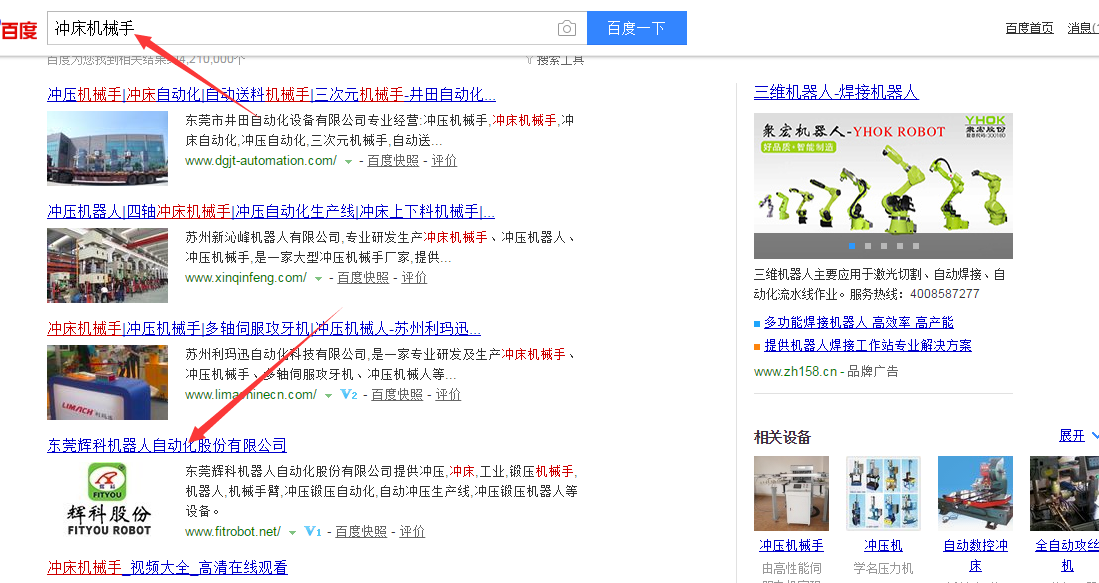
Task: Open the 冲压机械手 related device thumbnail
Action: point(791,493)
